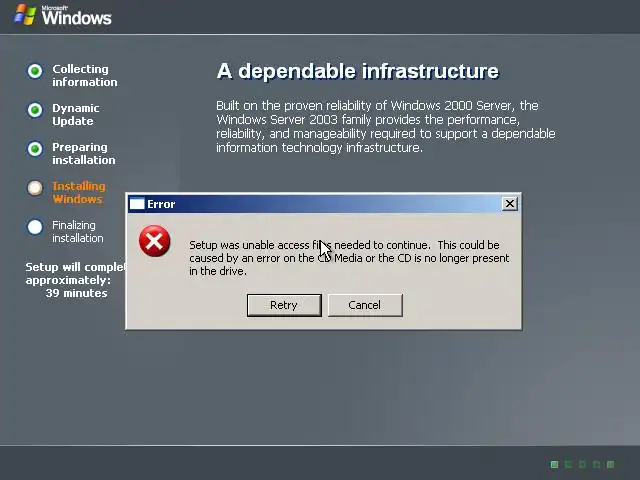
Task: Click the Collecting information label
Action: click(x=84, y=76)
